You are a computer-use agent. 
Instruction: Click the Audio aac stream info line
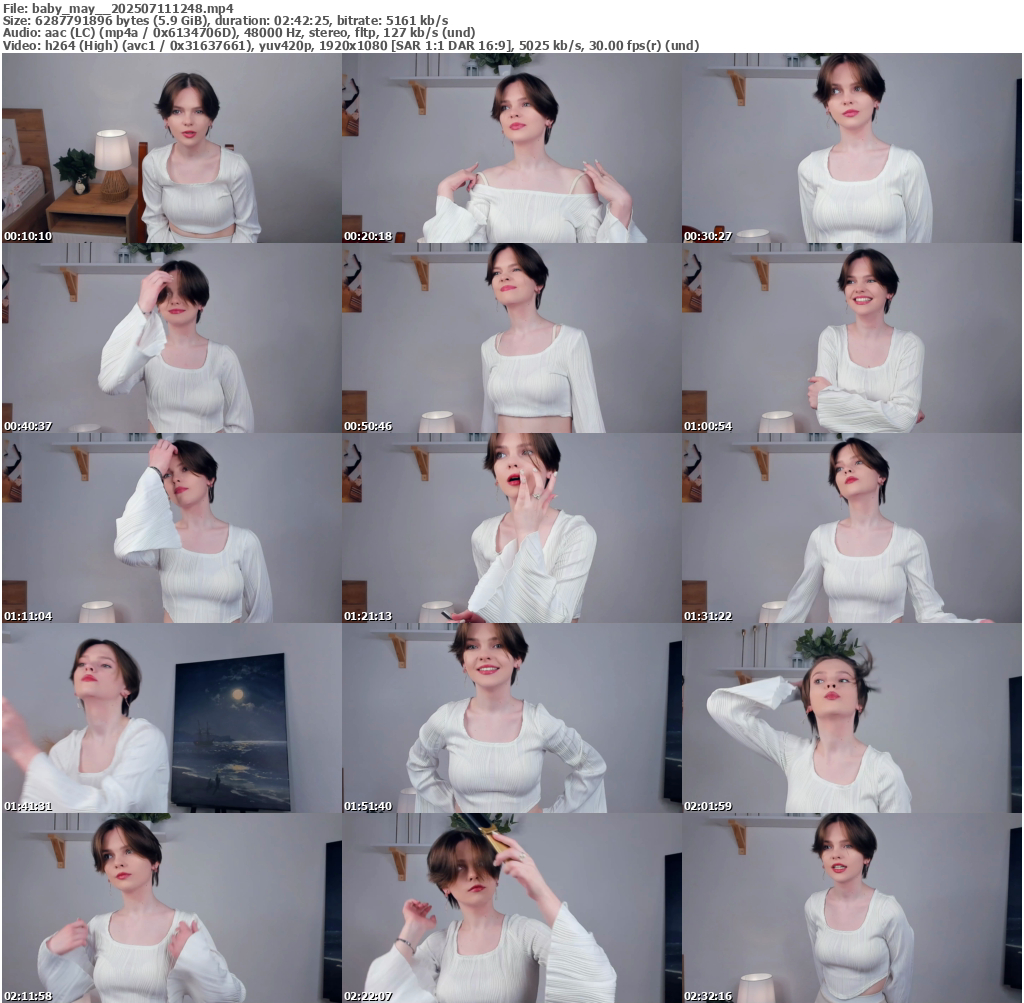point(238,33)
